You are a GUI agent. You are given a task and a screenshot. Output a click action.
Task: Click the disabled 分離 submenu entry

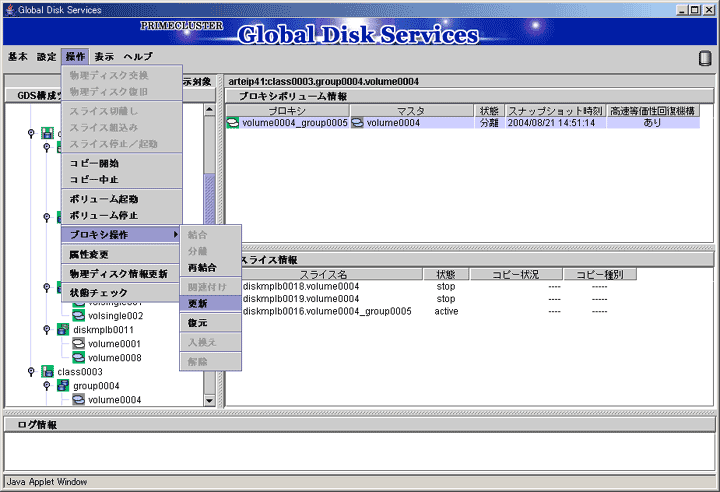pyautogui.click(x=210, y=251)
